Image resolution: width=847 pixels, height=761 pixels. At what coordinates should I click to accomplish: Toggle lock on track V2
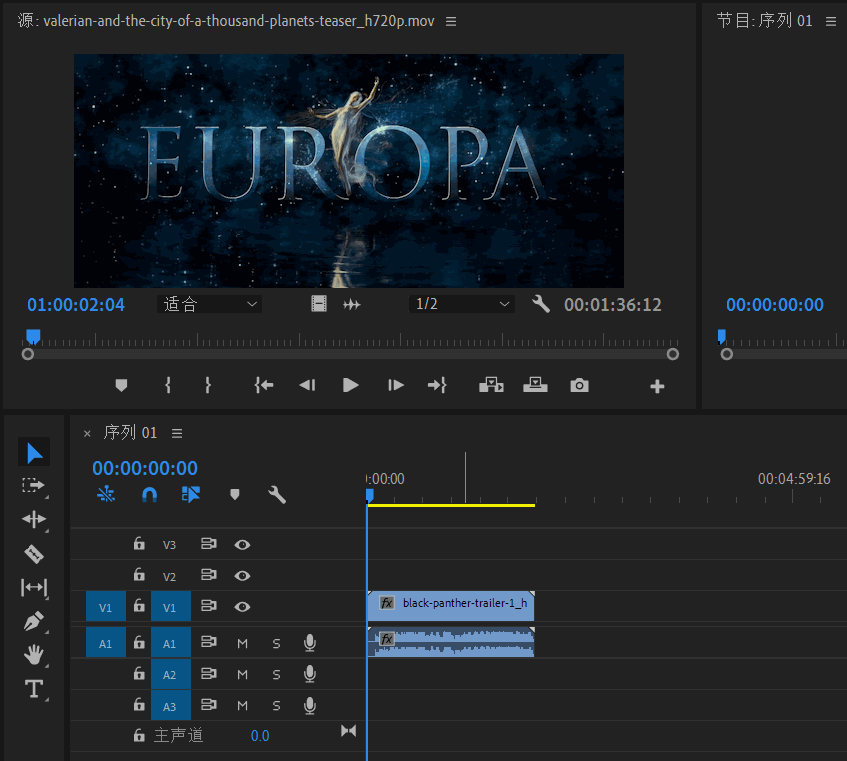pyautogui.click(x=139, y=576)
